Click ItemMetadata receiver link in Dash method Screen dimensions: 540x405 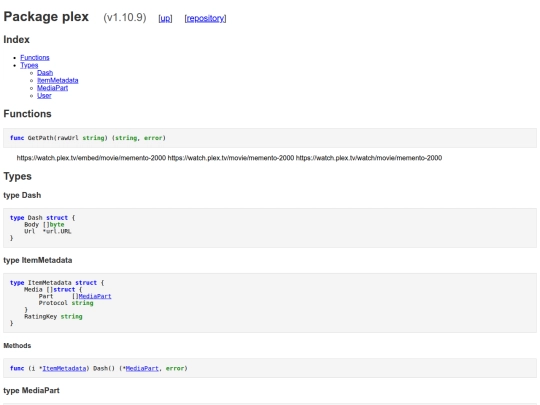click(x=64, y=368)
